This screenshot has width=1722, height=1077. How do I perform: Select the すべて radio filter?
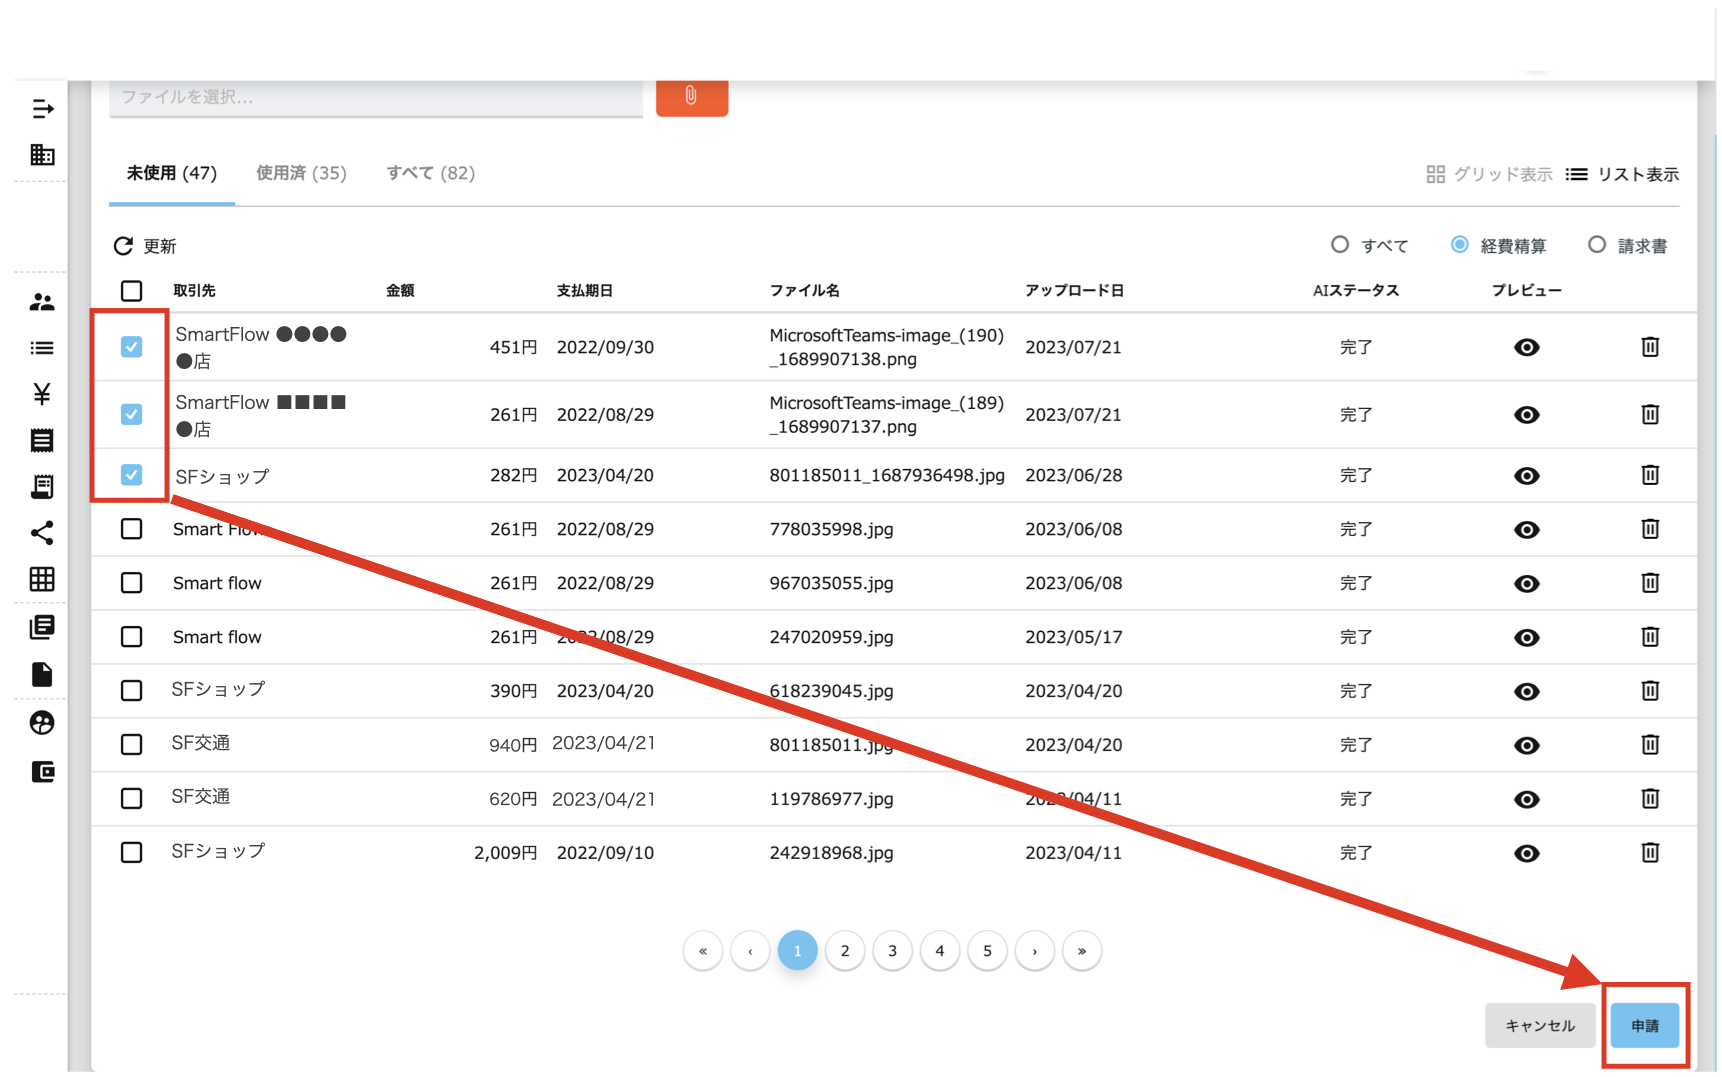1340,245
